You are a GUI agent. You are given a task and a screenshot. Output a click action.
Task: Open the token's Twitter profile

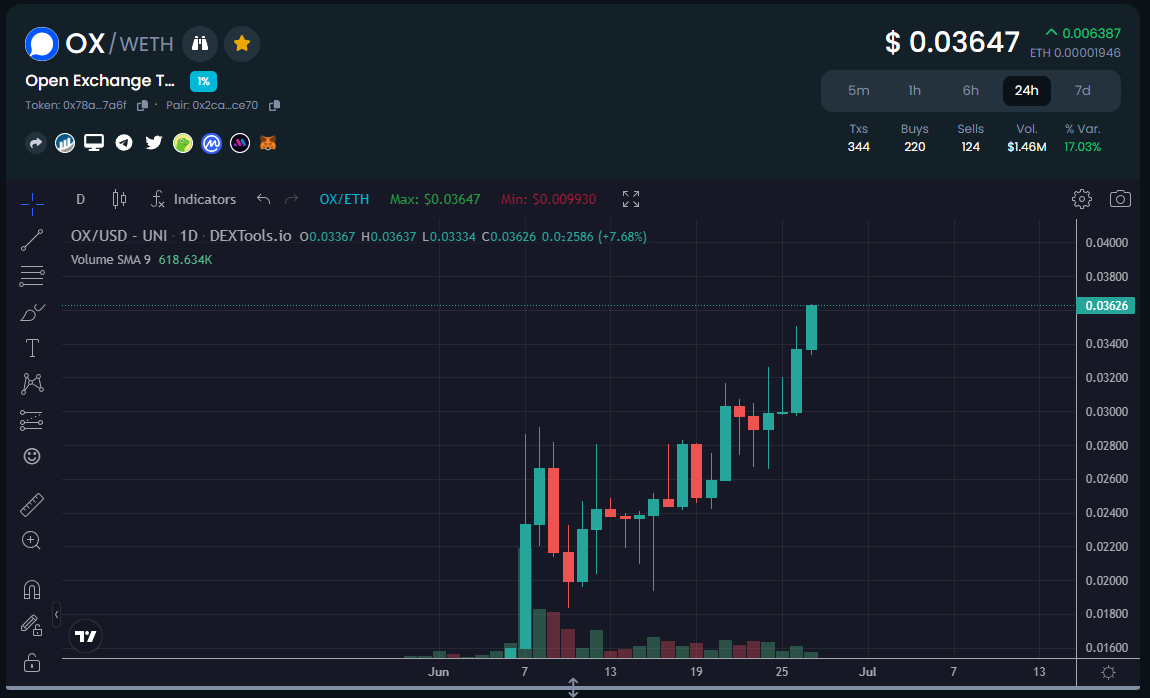click(x=153, y=143)
